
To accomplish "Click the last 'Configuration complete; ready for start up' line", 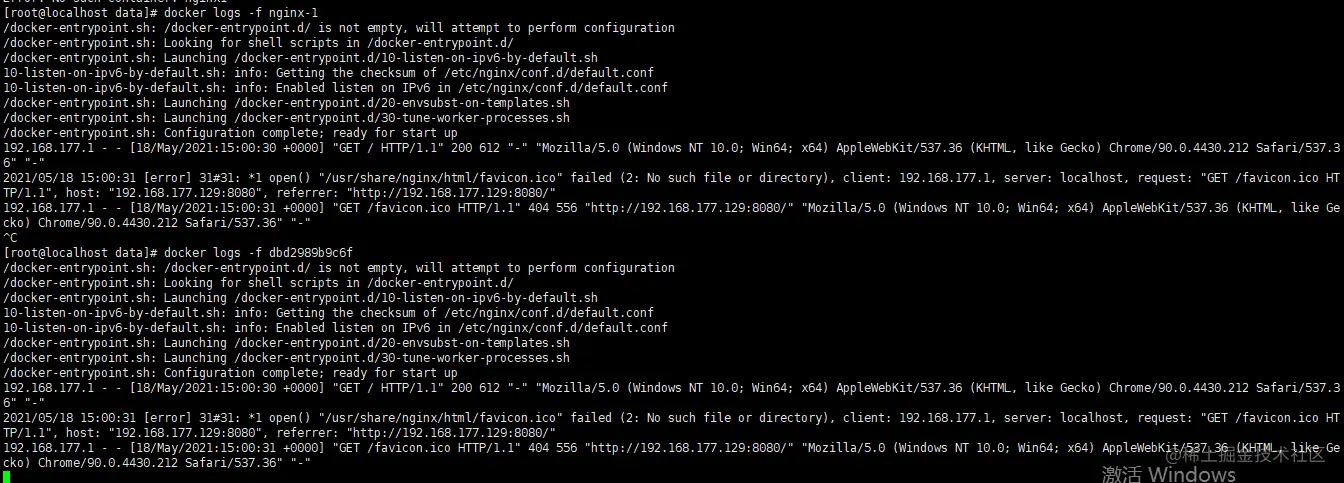I will tap(230, 373).
